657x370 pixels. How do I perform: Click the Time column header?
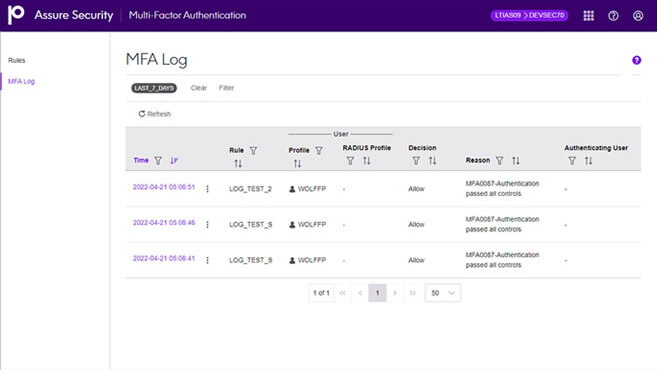[x=141, y=160]
